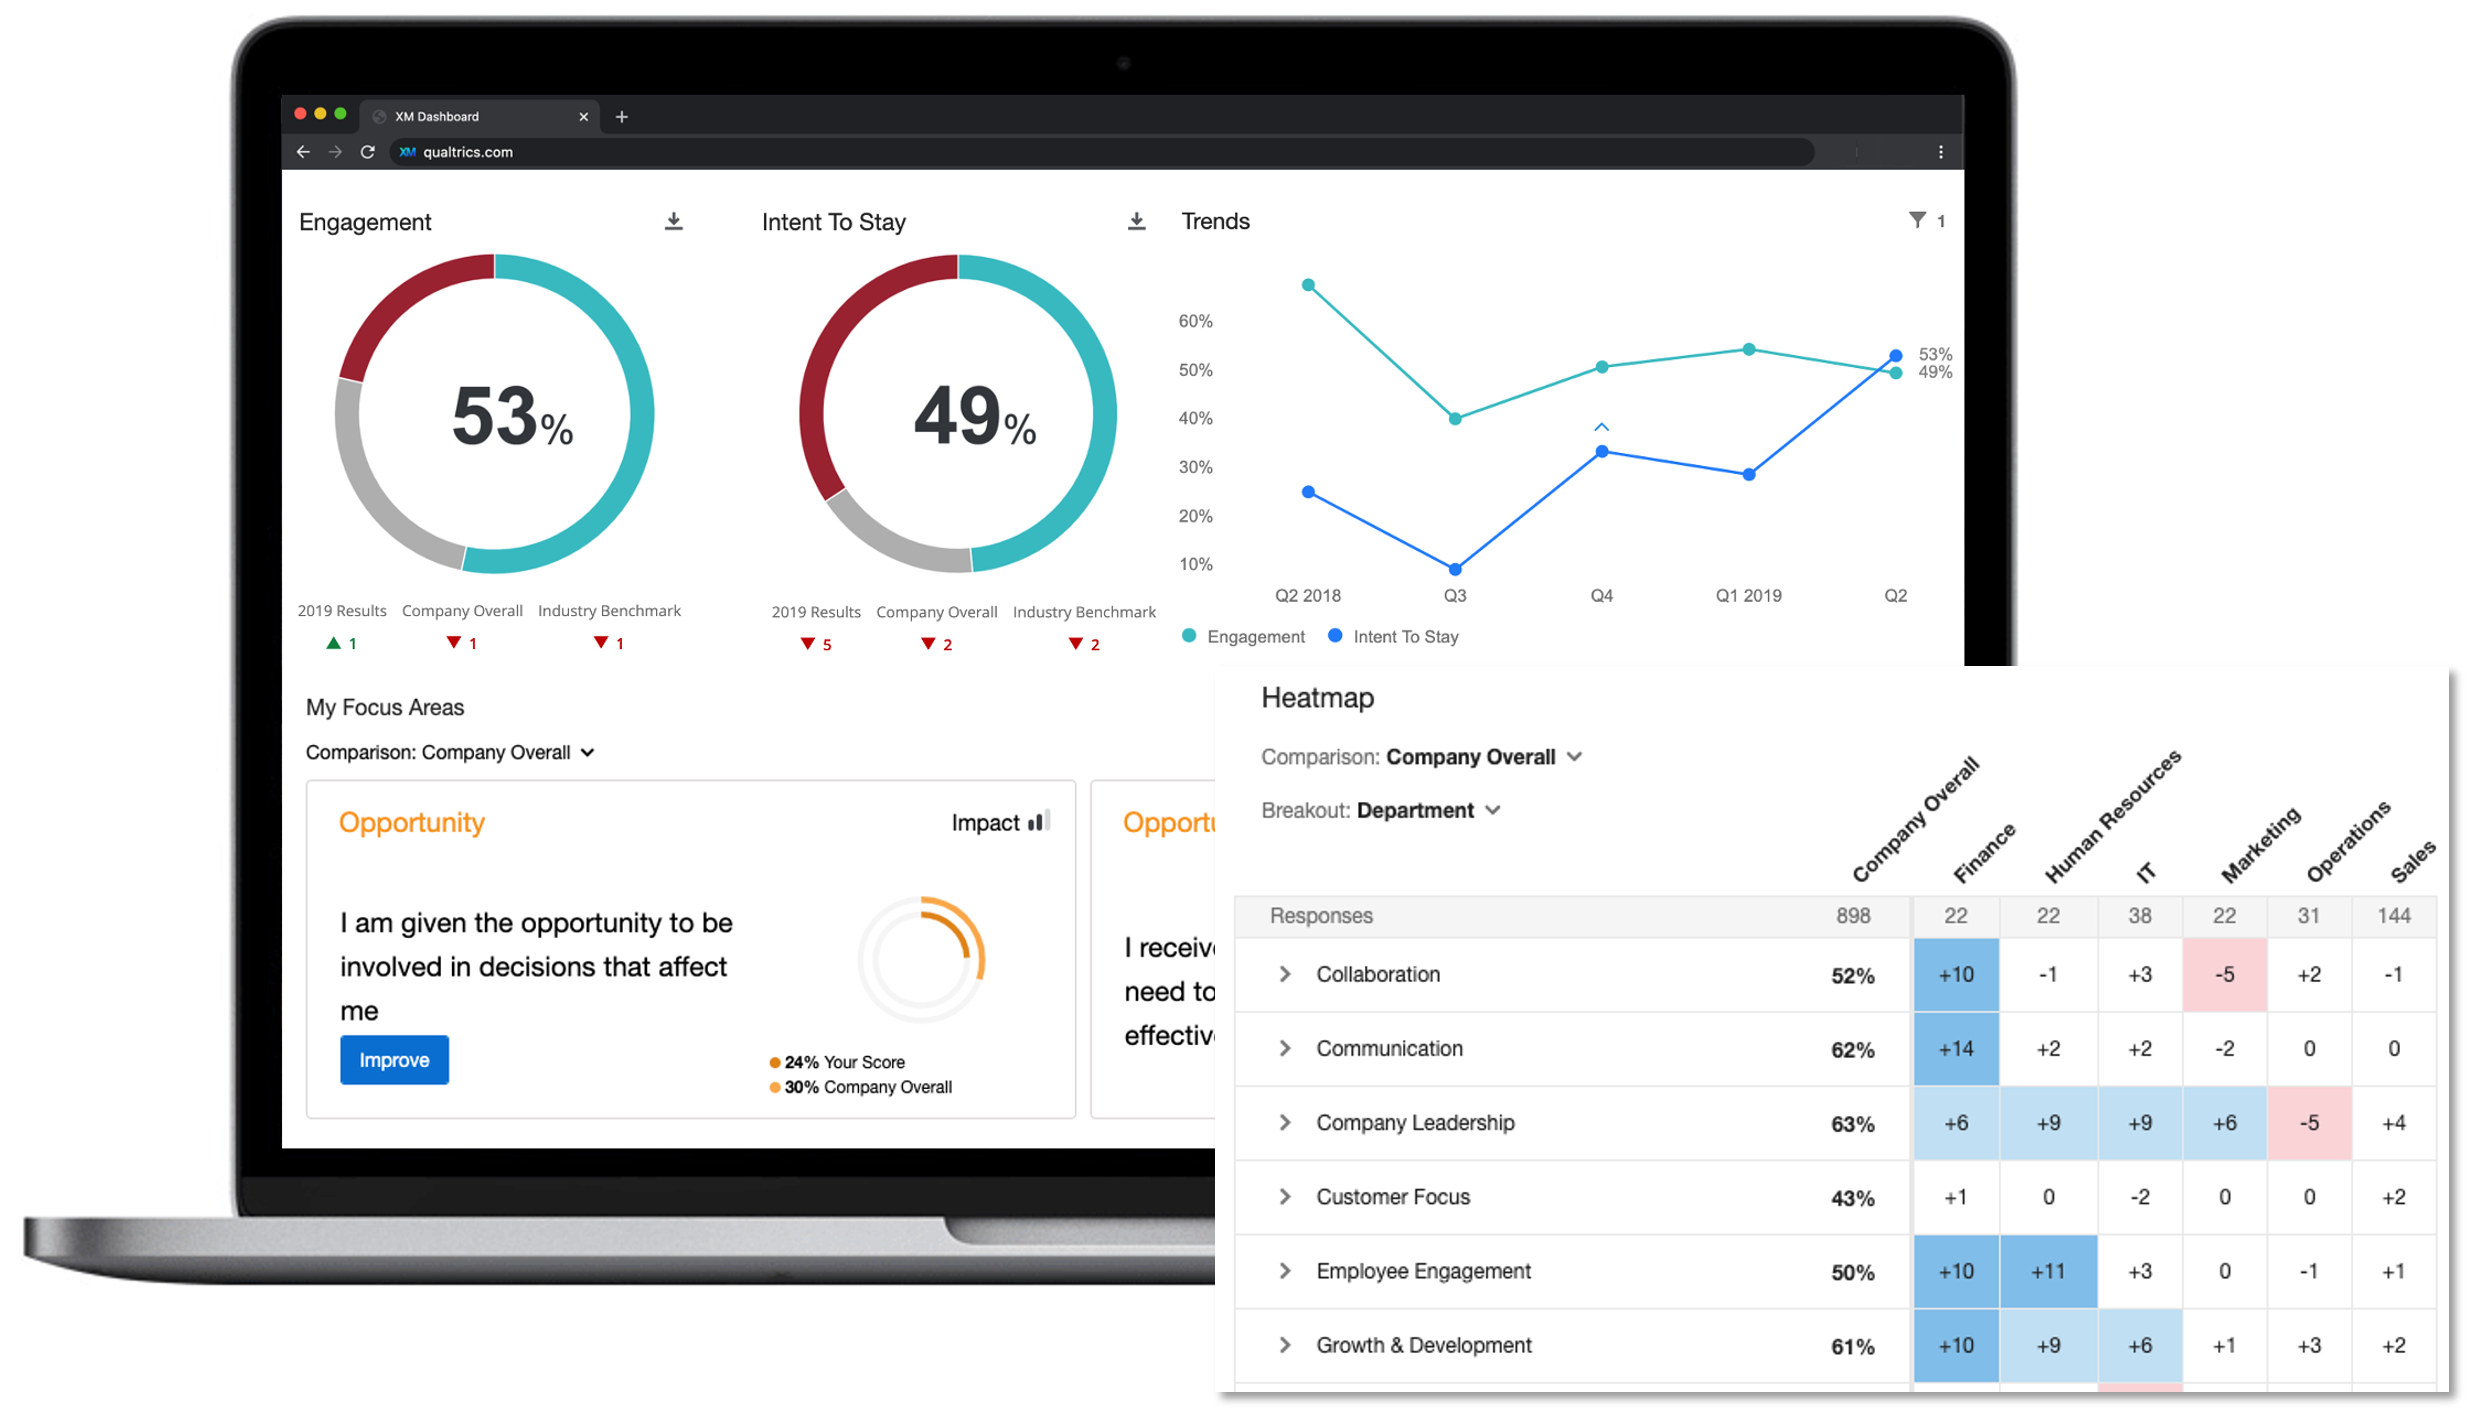Click the 898 responses value
The height and width of the screenshot is (1412, 2484).
(1853, 916)
